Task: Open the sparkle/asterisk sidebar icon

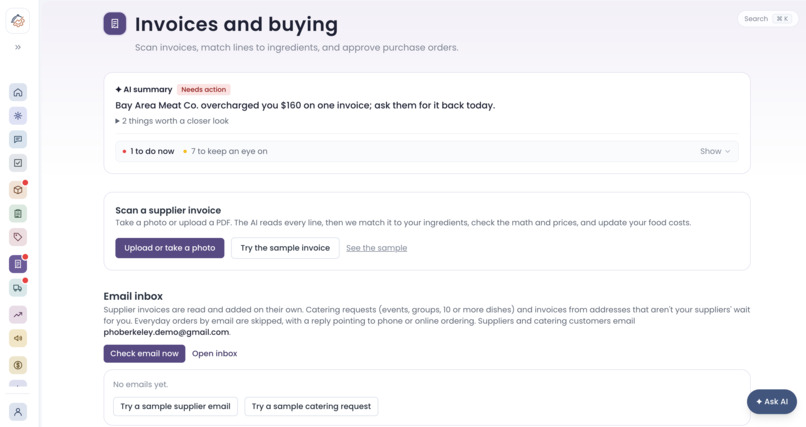Action: click(18, 116)
